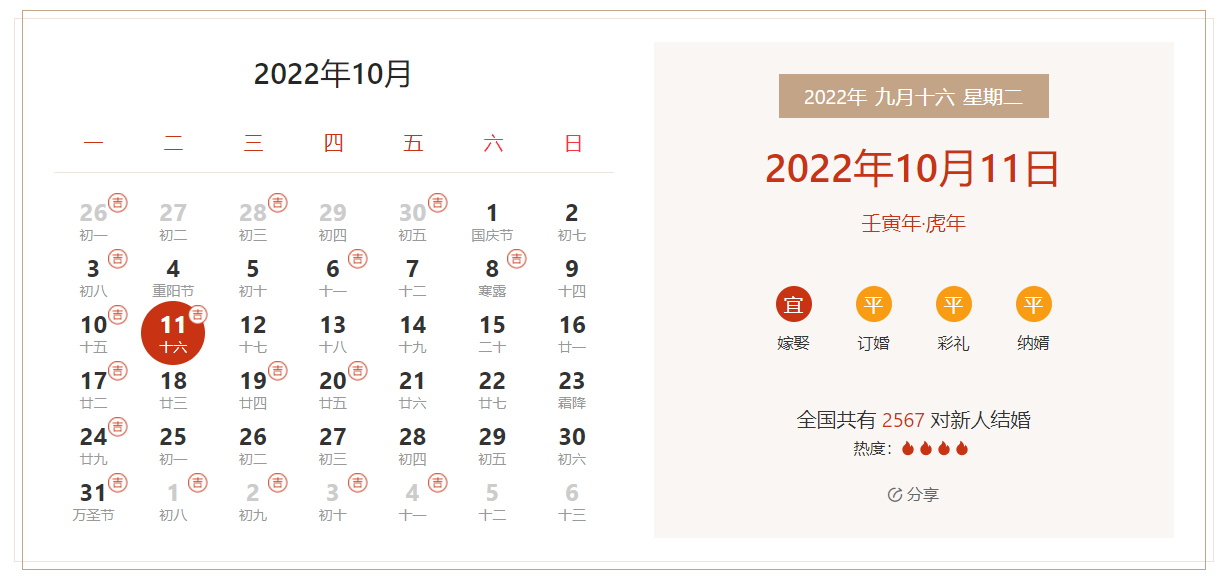
Task: Click the flame heat icons after 热度
Action: click(935, 448)
